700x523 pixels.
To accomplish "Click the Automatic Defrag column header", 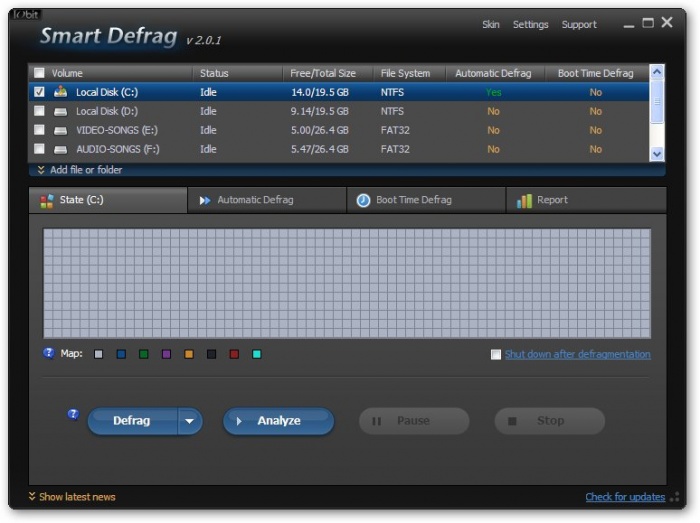I will point(496,73).
